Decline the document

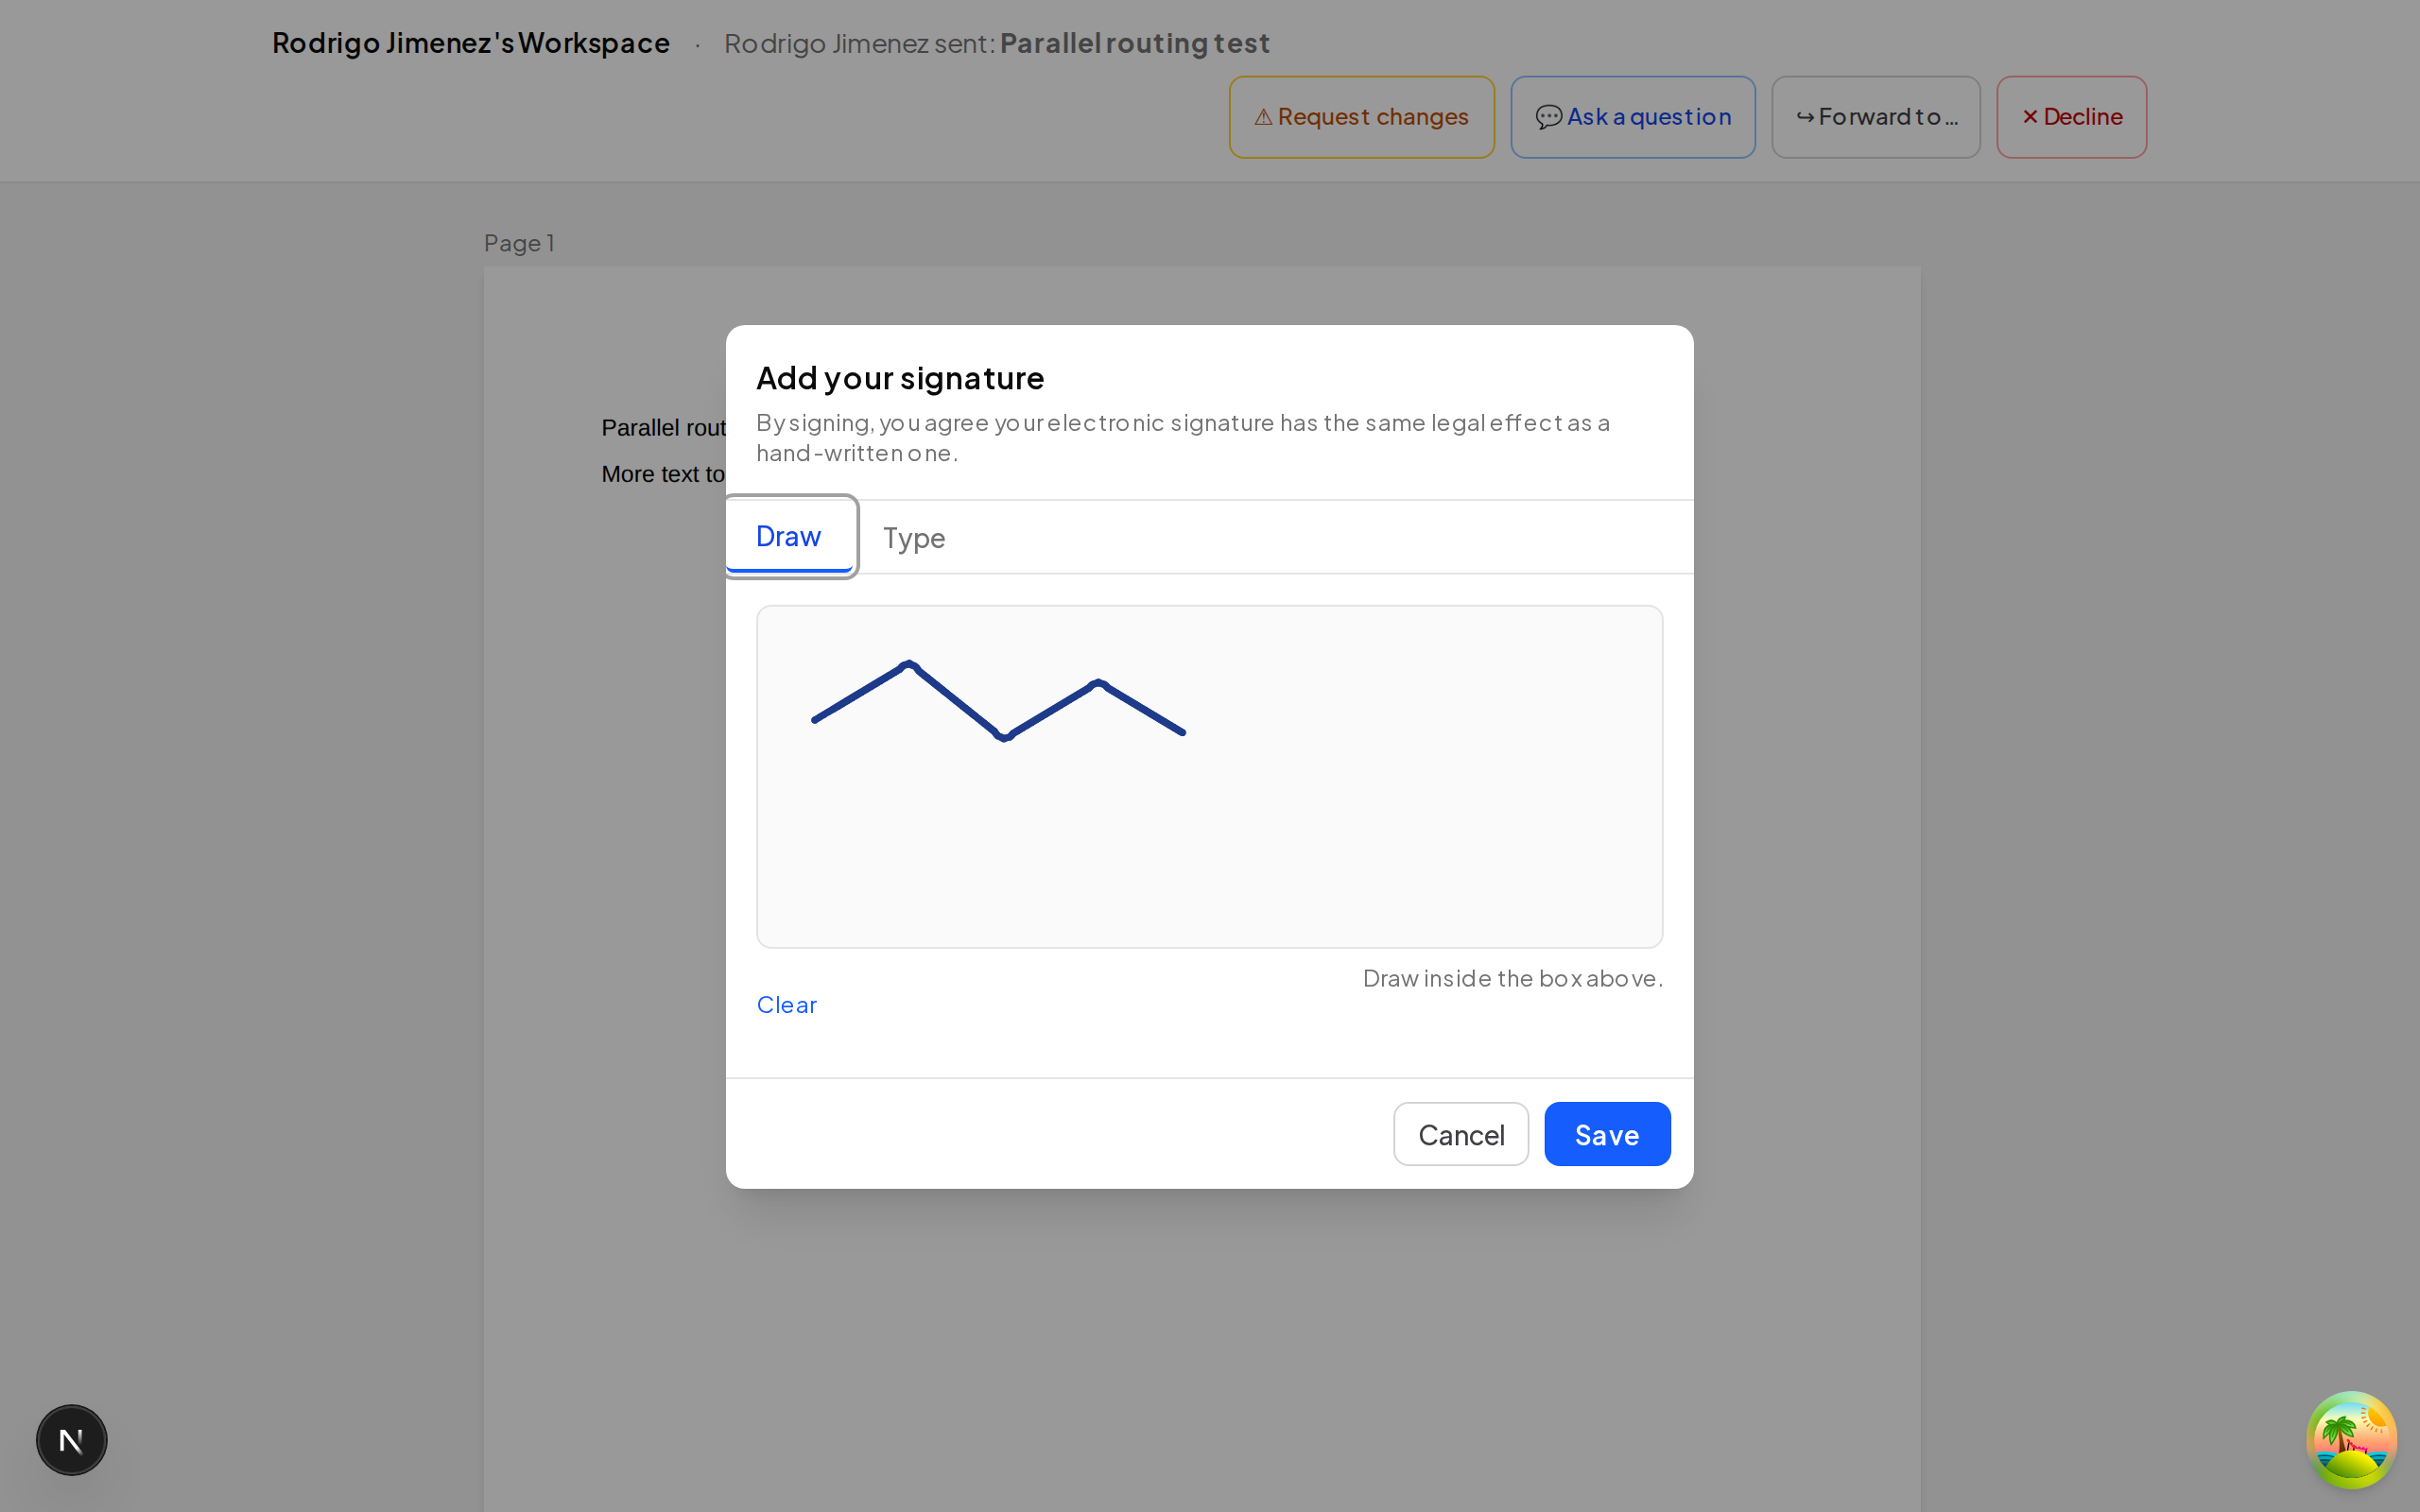(2072, 117)
